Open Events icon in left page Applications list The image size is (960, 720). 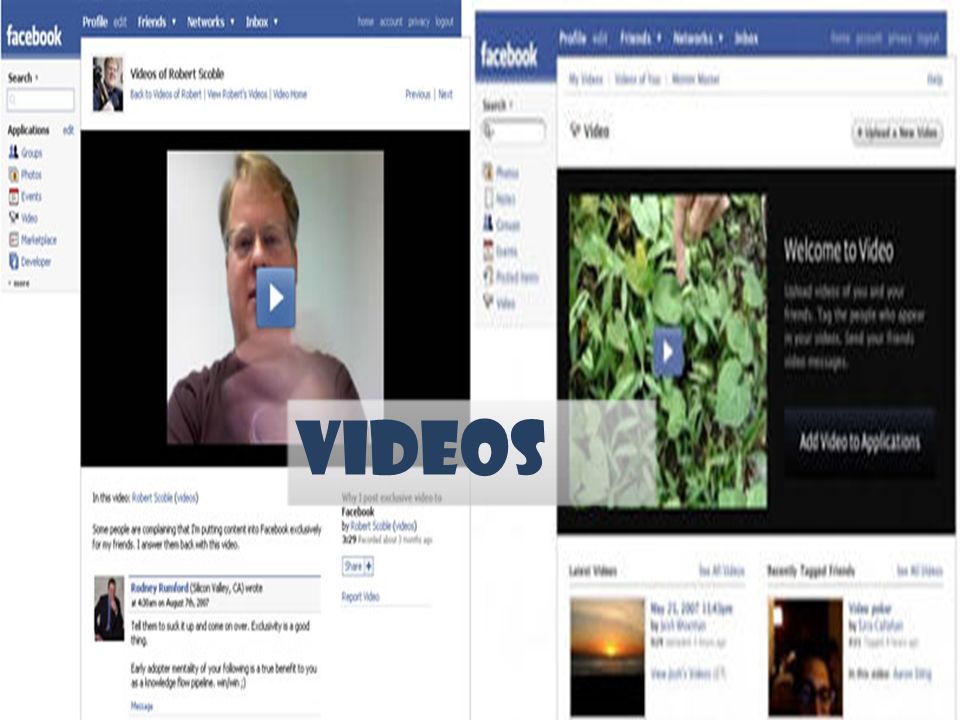tap(13, 196)
